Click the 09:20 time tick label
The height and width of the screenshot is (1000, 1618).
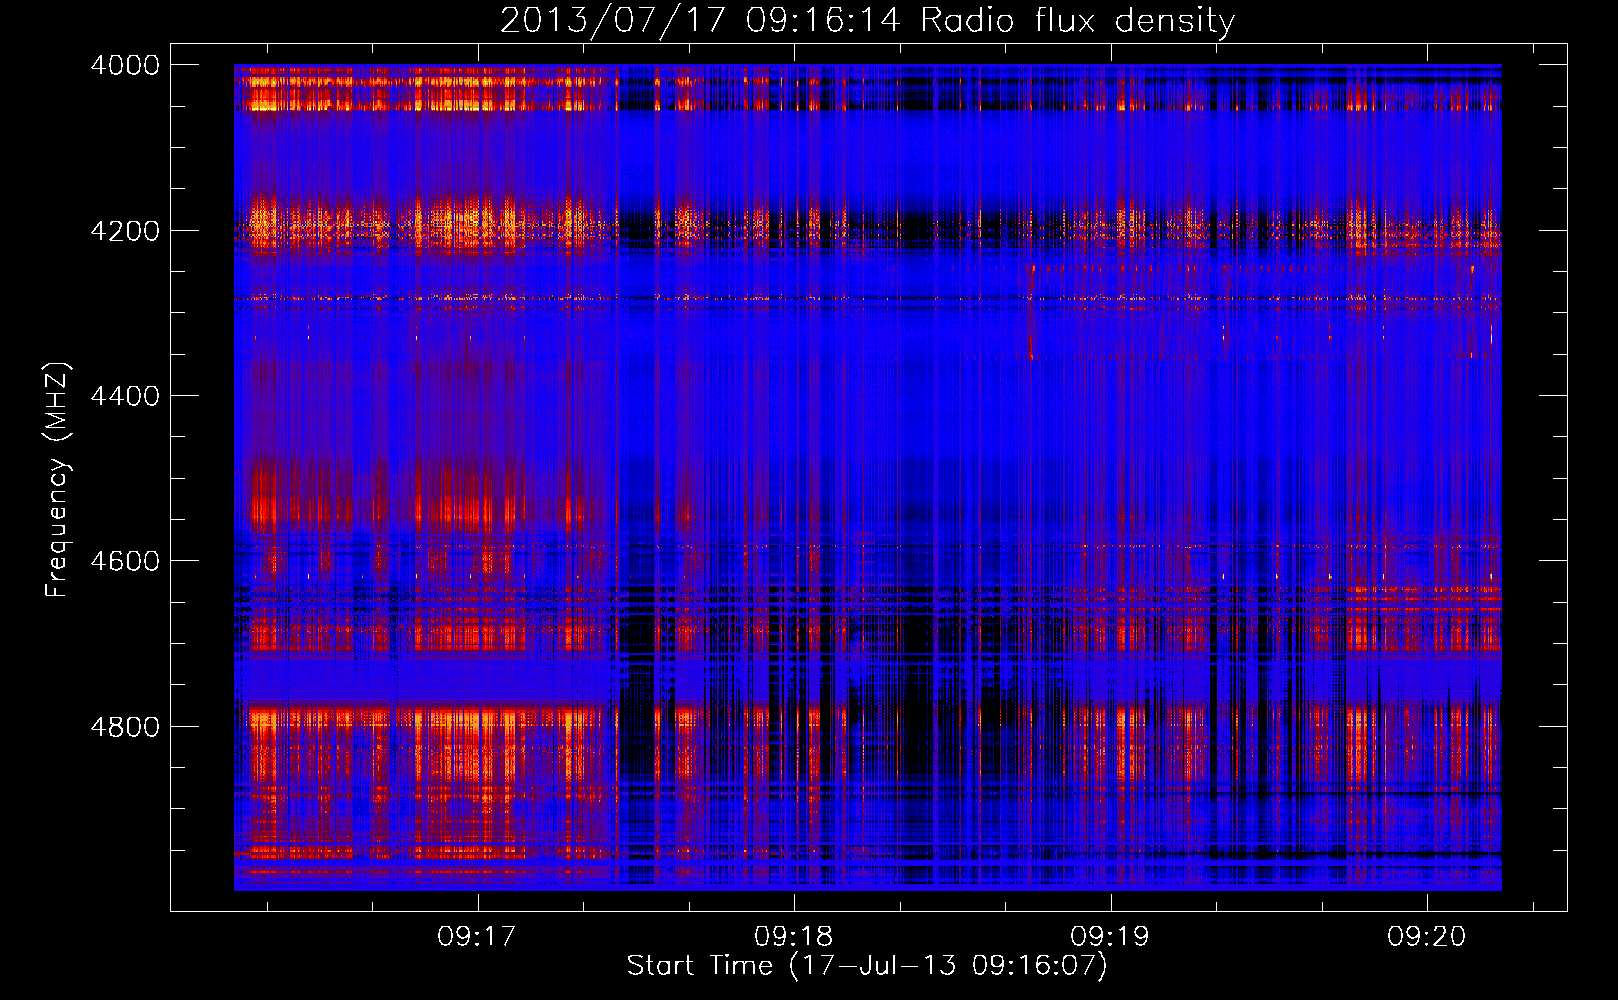click(1426, 936)
